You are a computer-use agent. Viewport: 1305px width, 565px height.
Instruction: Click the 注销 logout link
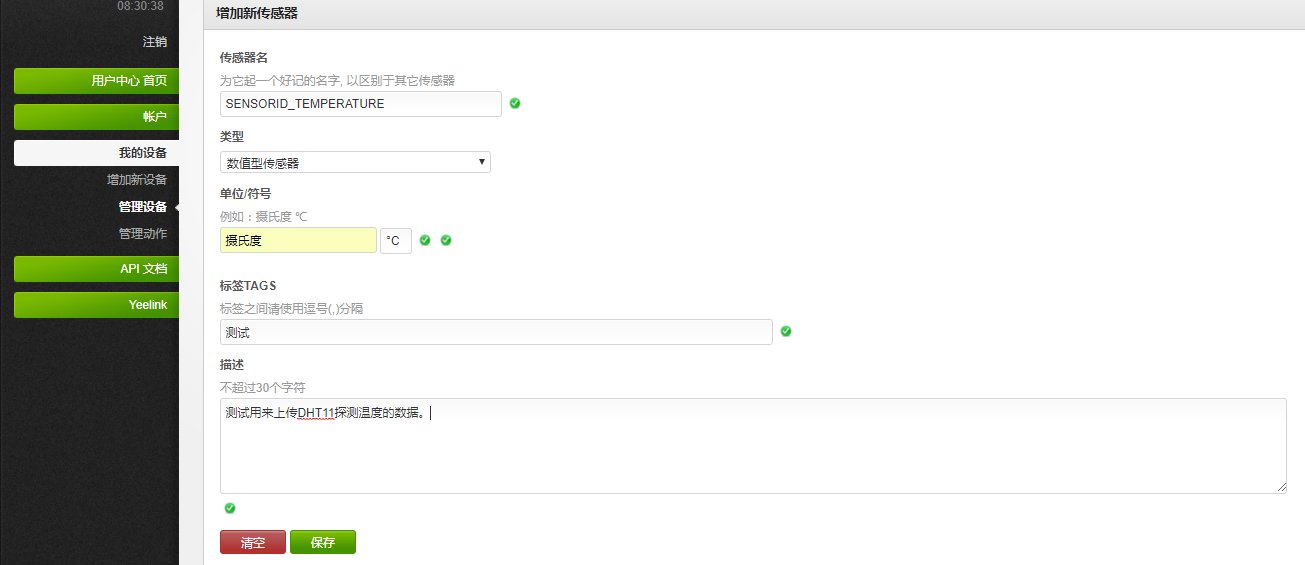pos(155,42)
